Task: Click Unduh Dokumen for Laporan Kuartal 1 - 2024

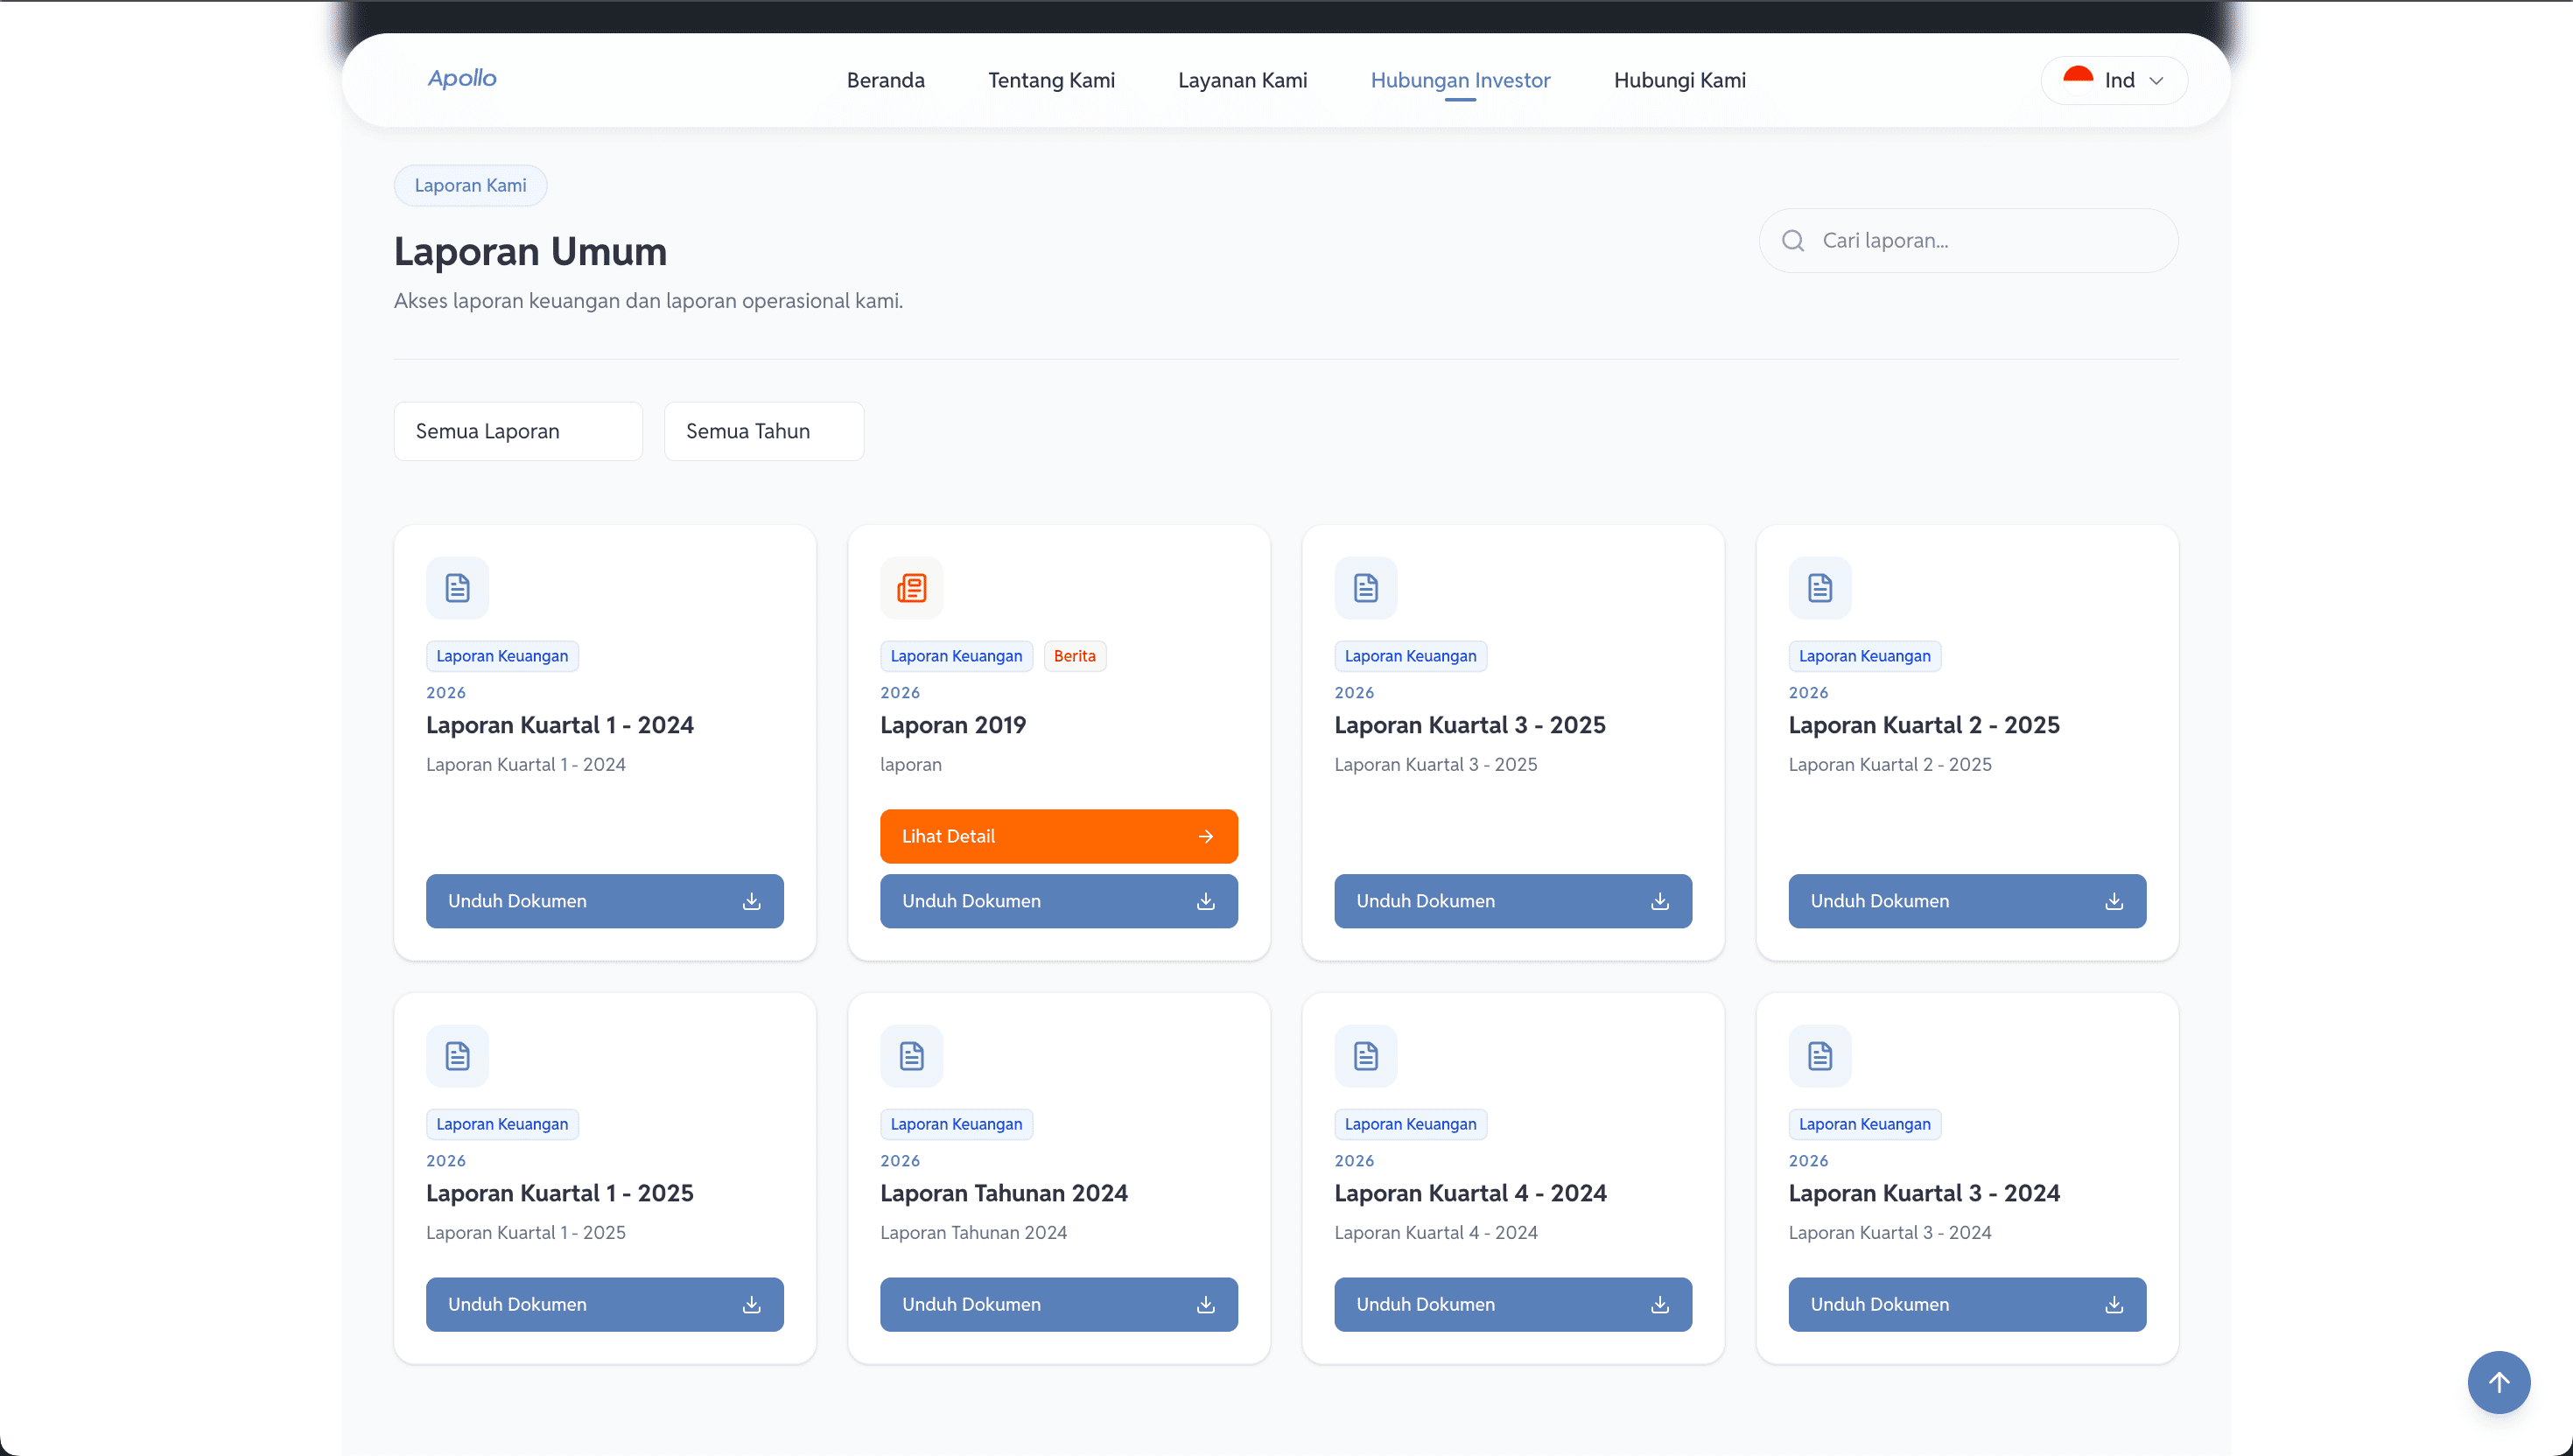Action: pos(604,901)
